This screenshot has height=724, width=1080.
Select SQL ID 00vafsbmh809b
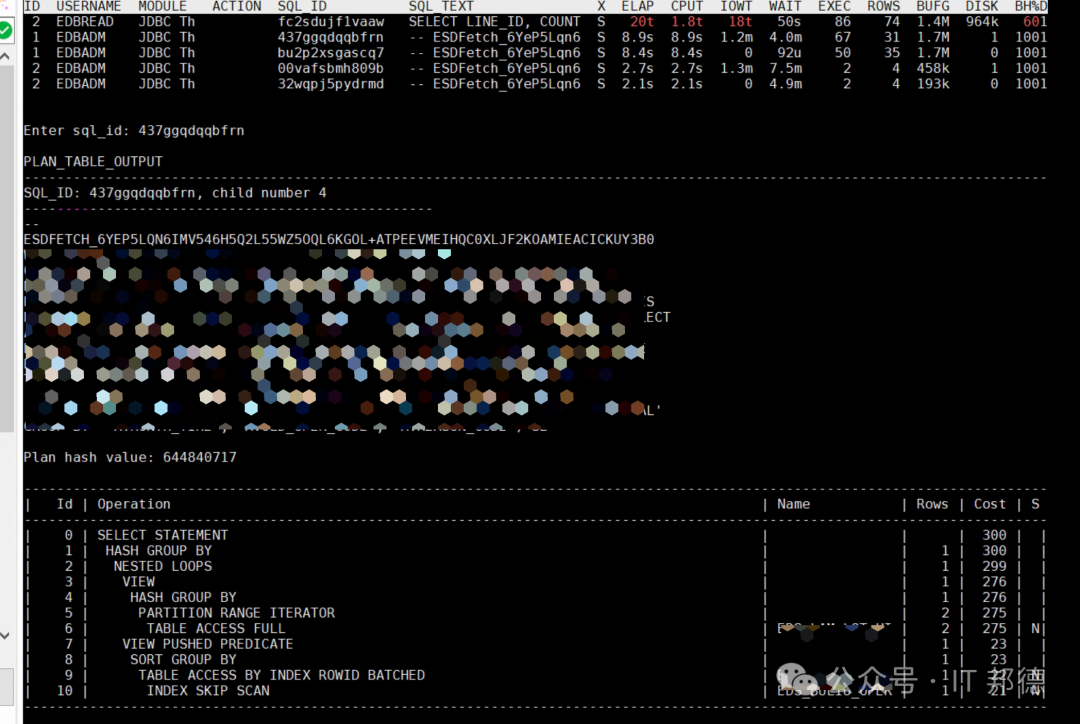331,68
